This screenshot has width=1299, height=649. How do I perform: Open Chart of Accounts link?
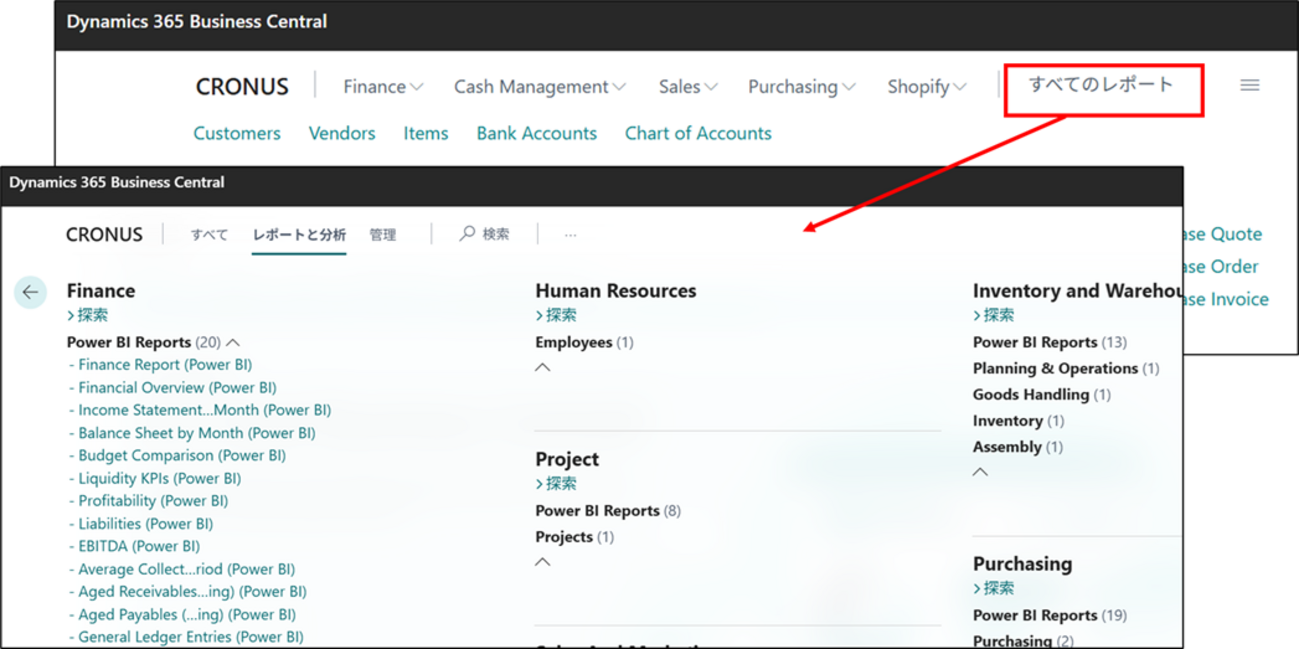click(698, 133)
